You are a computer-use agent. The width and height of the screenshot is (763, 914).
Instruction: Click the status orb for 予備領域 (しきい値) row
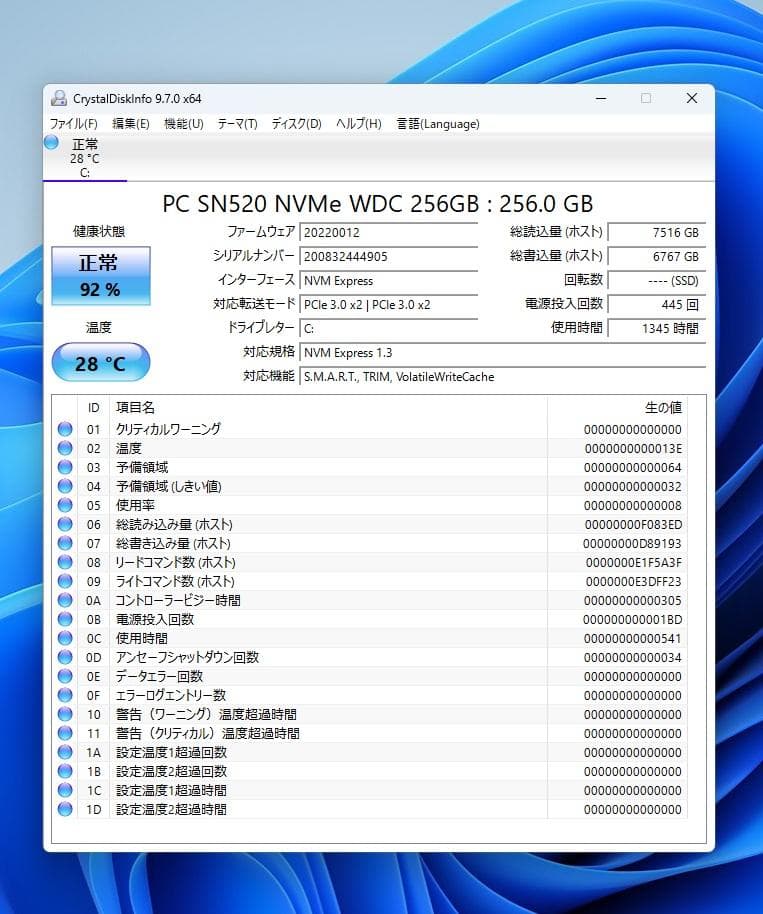(65, 486)
